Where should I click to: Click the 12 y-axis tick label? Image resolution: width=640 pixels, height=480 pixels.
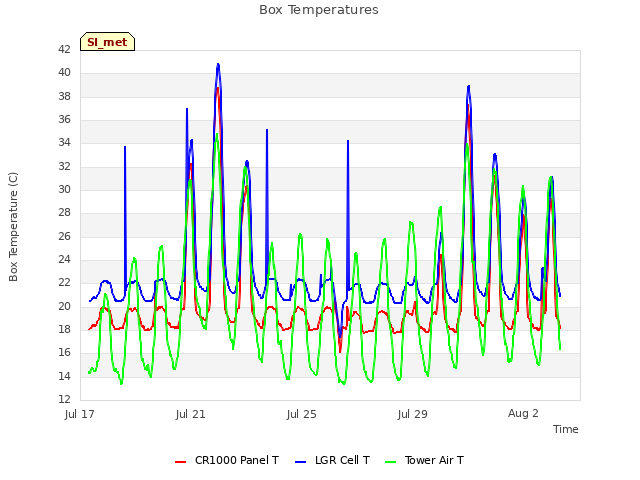tap(64, 399)
